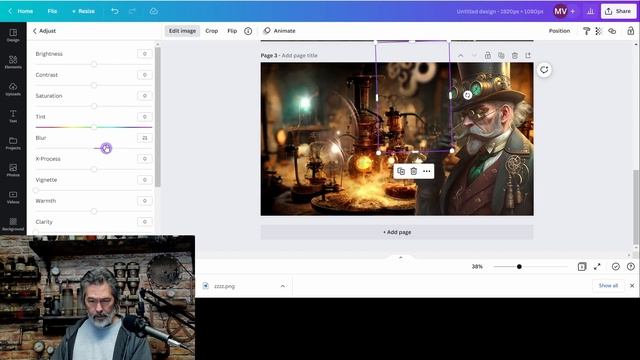The height and width of the screenshot is (360, 640).
Task: Delete the selected element from floating toolbar
Action: tap(413, 171)
